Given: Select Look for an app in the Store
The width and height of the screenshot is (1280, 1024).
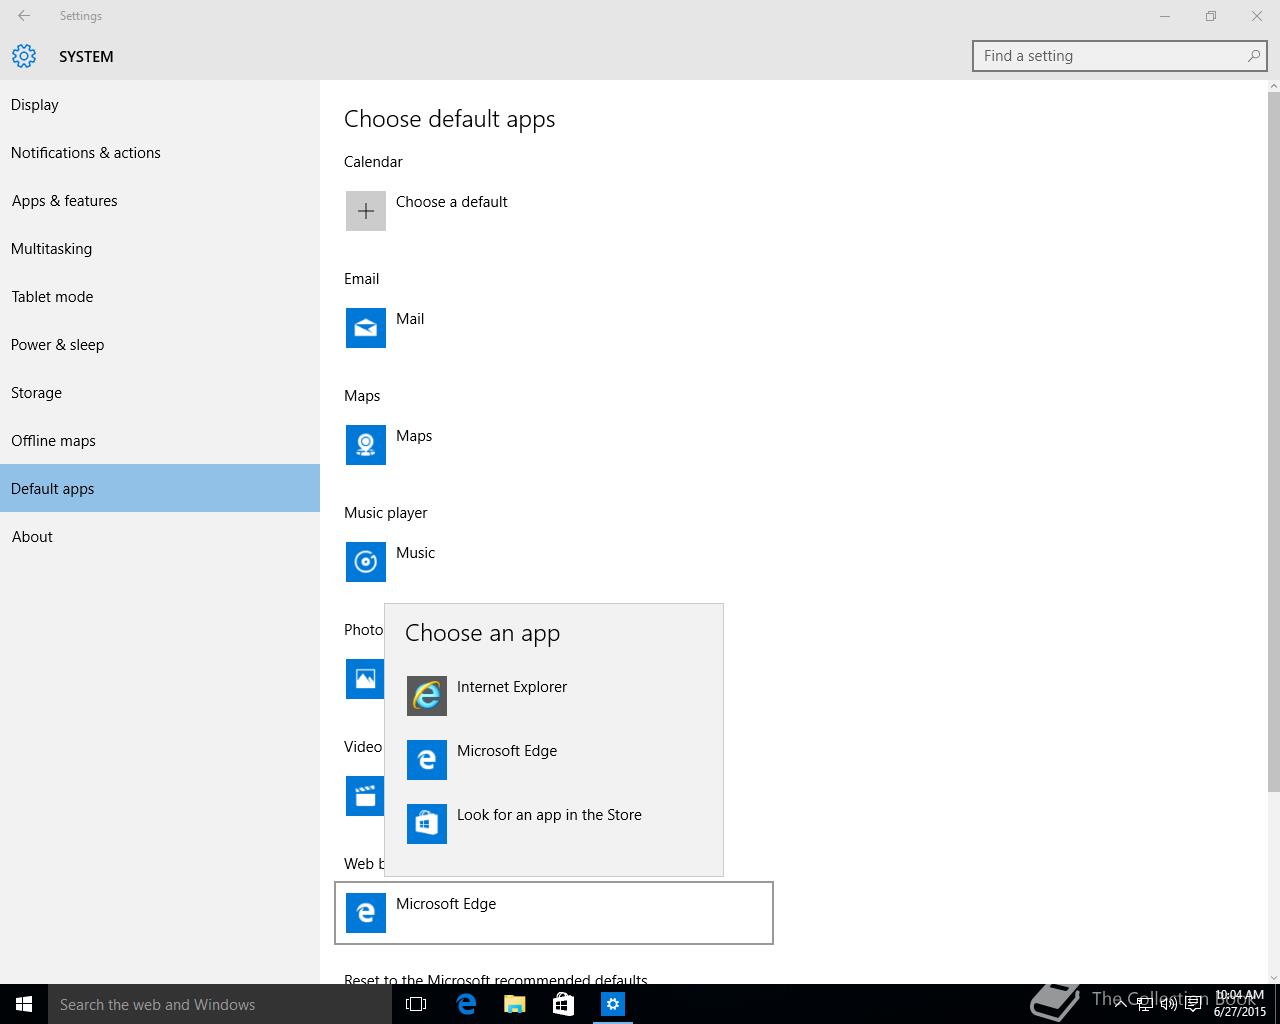Looking at the screenshot, I should [x=554, y=824].
